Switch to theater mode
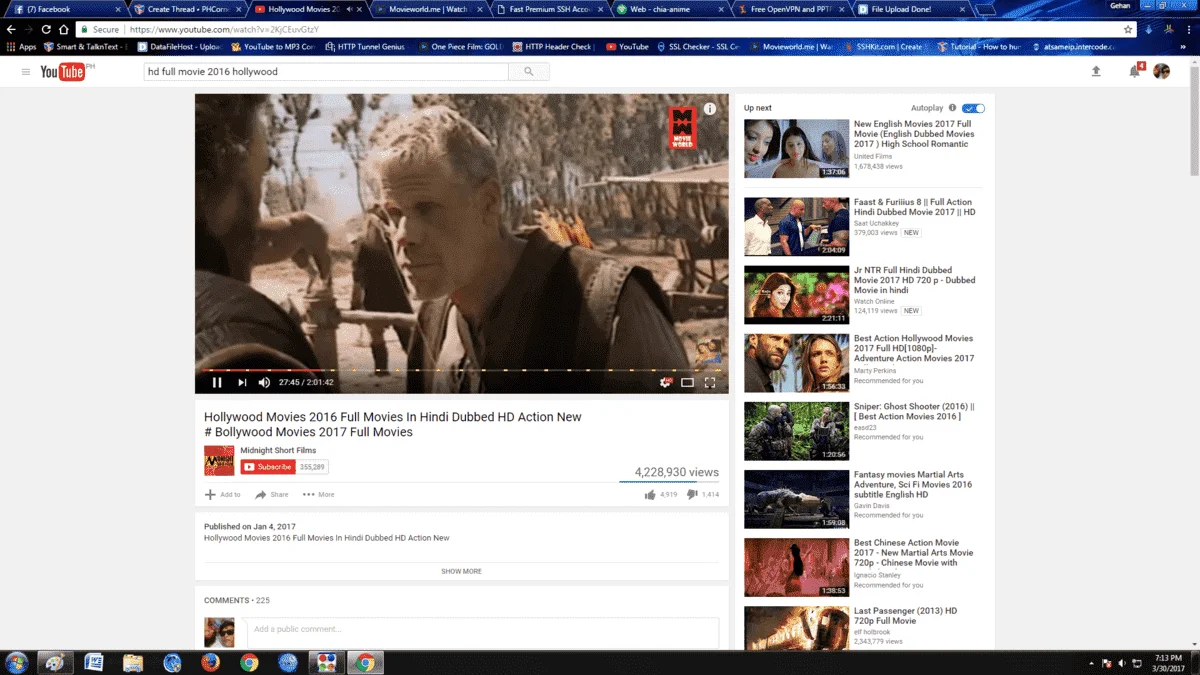 tap(687, 382)
